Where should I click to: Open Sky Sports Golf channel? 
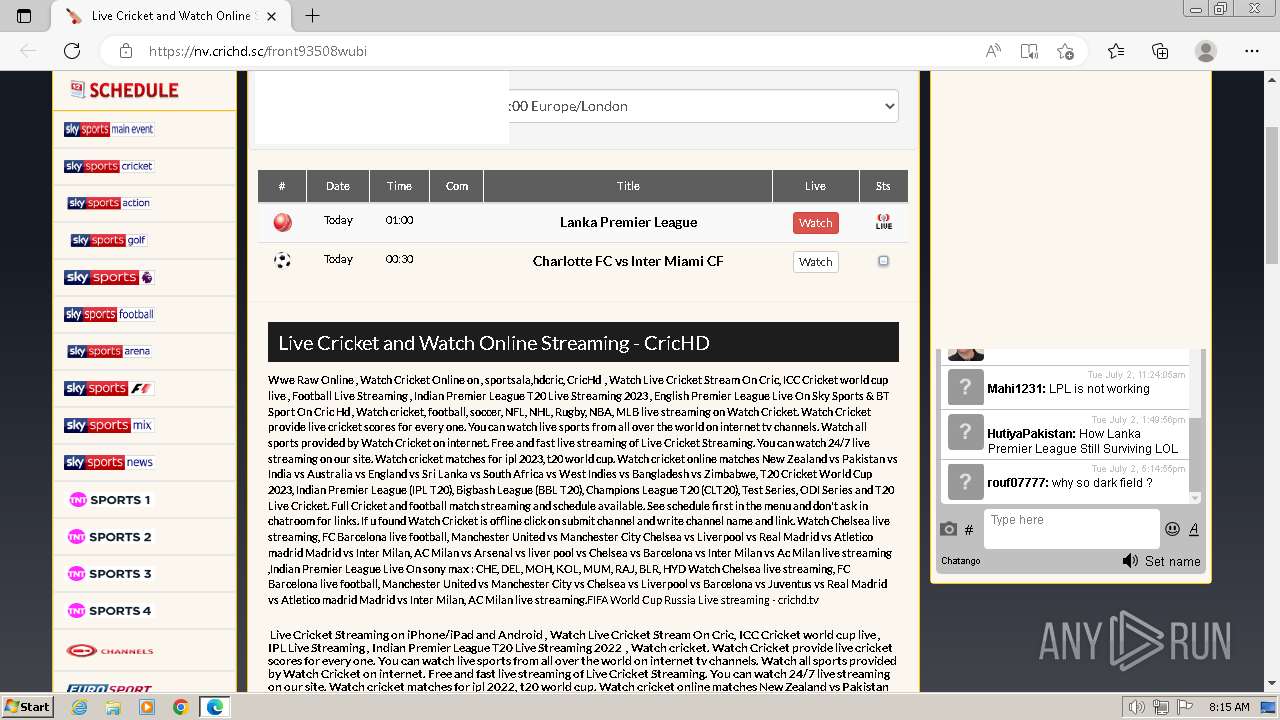point(109,240)
